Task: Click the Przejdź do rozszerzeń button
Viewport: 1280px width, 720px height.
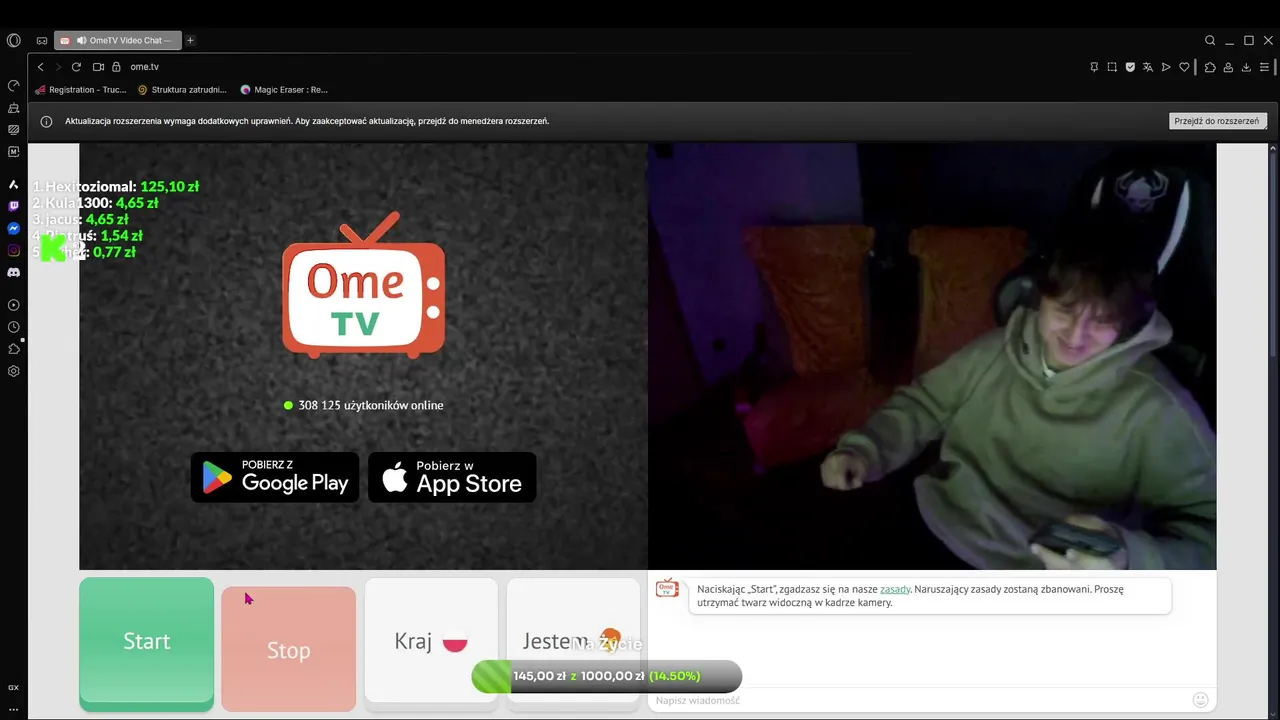Action: (1217, 121)
